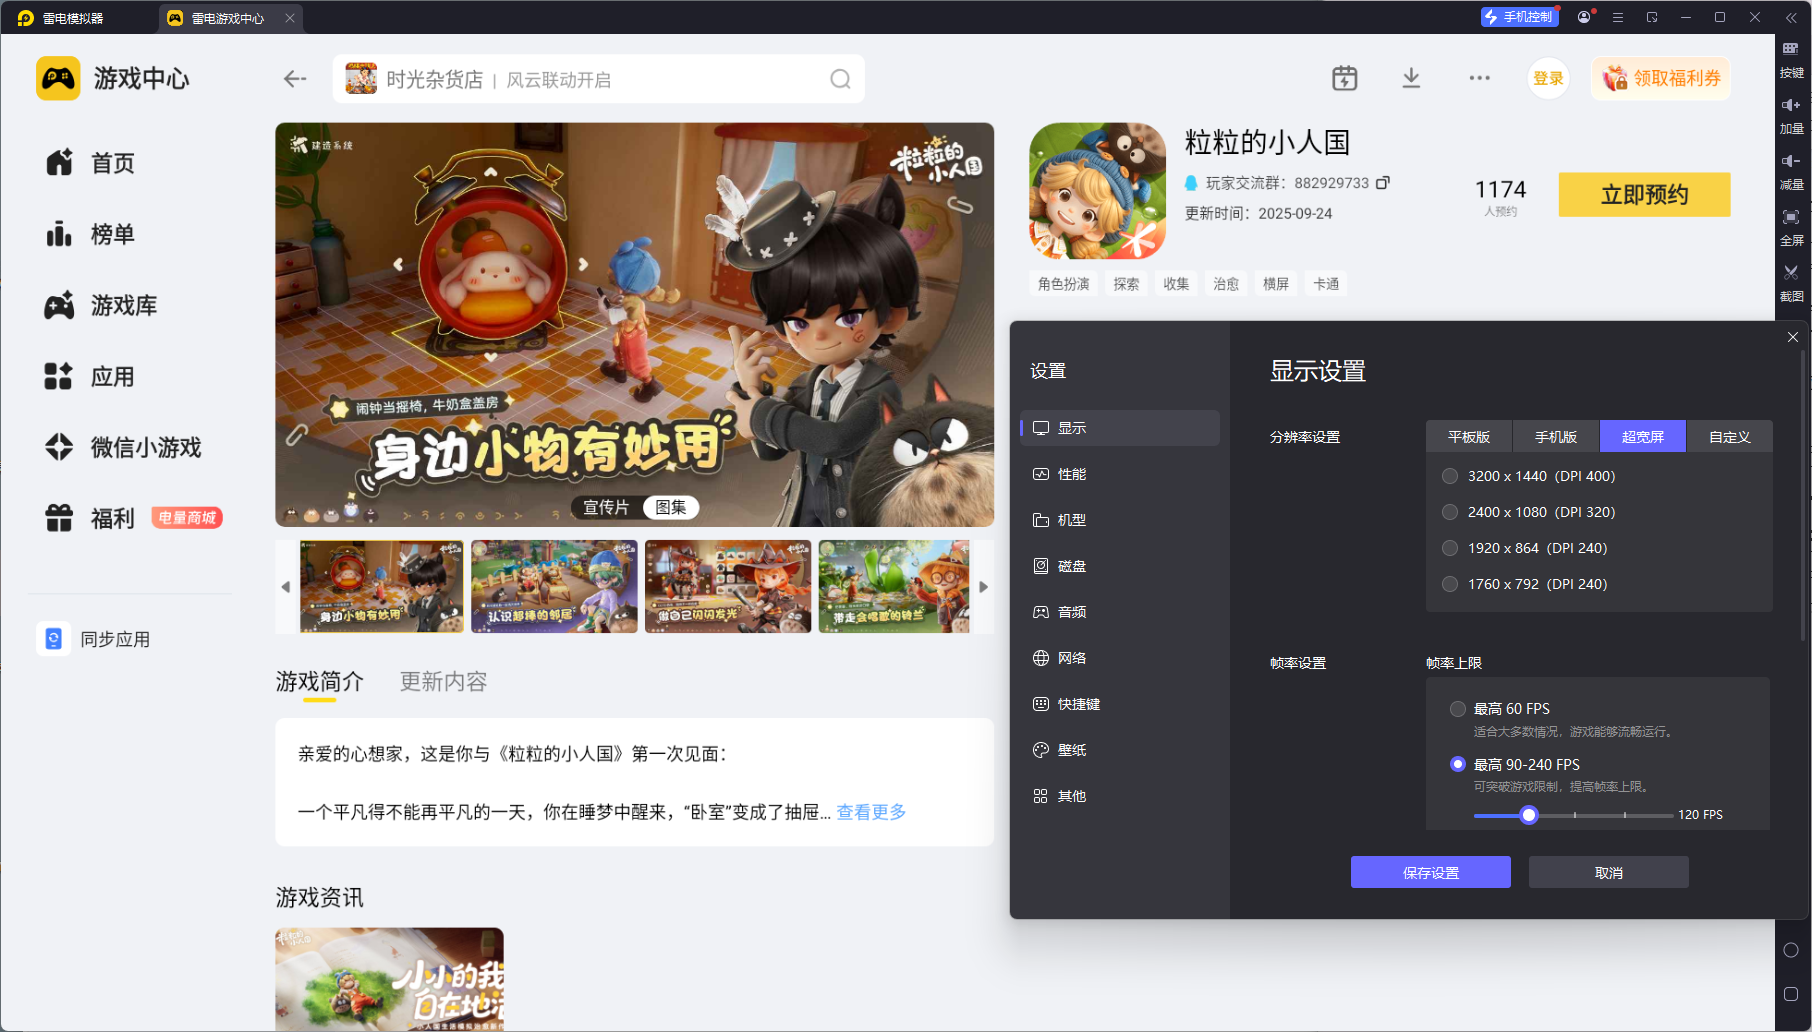Click the 粒粒的小人国 game icon
The height and width of the screenshot is (1032, 1812).
(1098, 191)
